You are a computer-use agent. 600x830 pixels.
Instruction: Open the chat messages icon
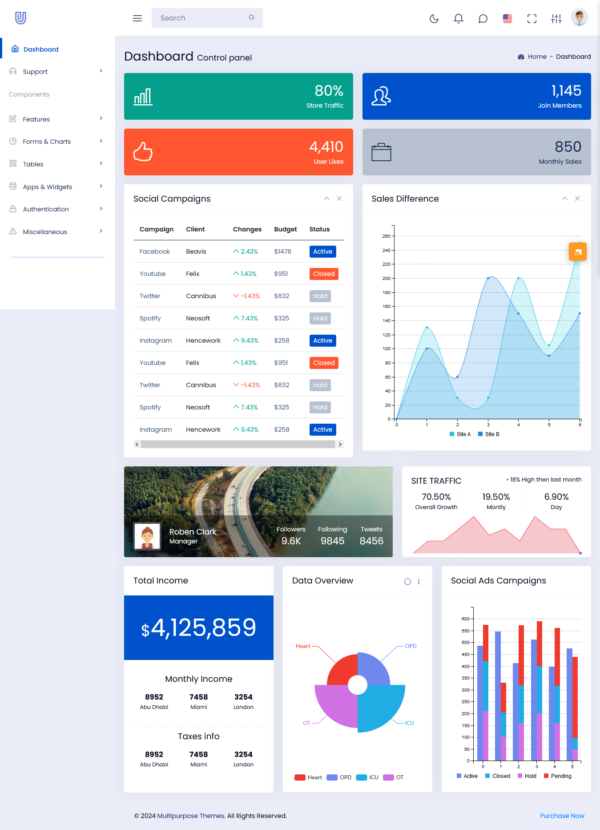point(482,19)
